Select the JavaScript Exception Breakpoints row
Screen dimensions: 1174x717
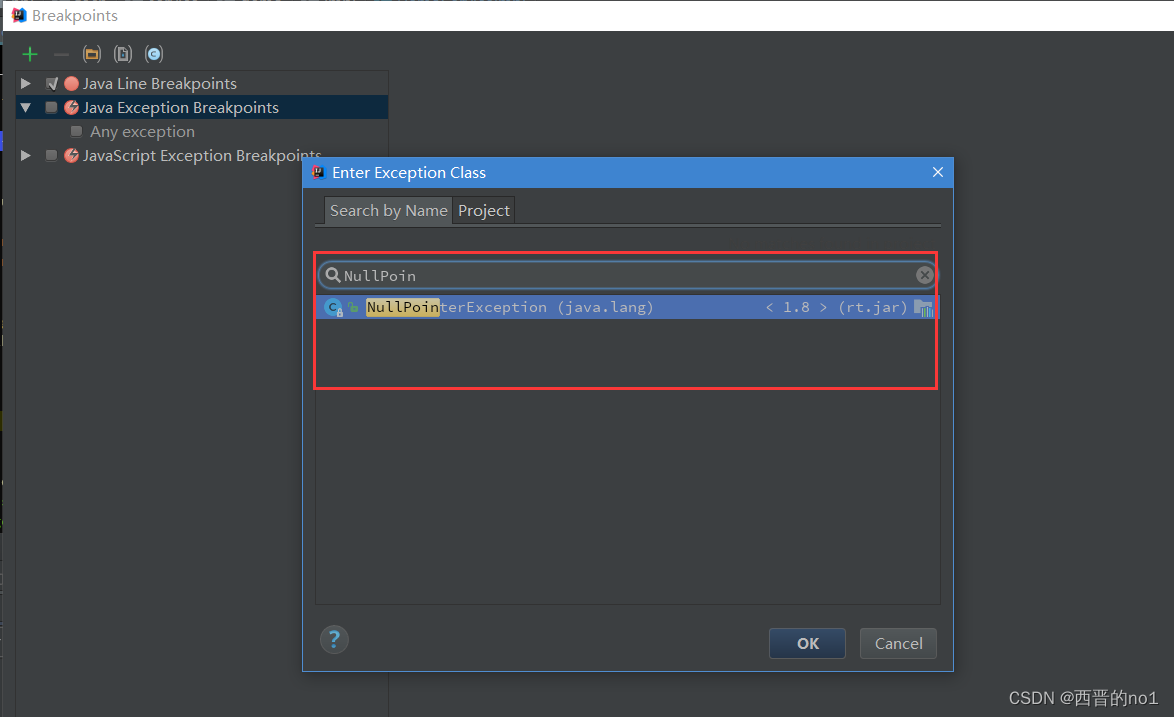tap(202, 156)
